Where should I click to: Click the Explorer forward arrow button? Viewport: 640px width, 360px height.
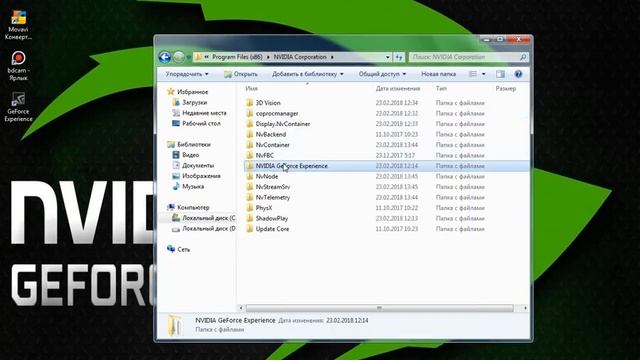point(178,57)
